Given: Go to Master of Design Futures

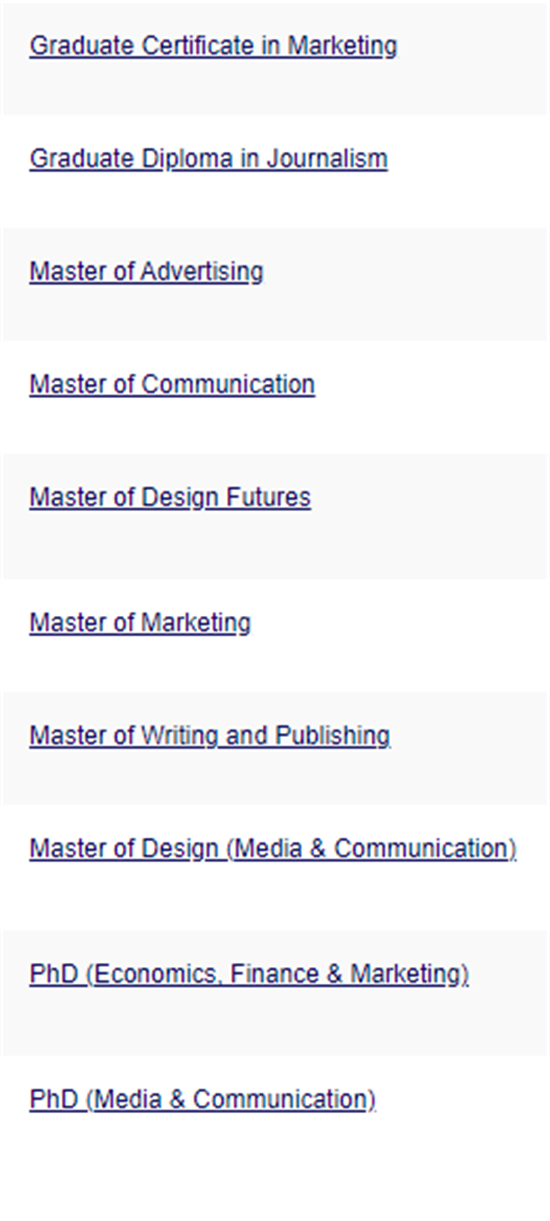Looking at the screenshot, I should pyautogui.click(x=170, y=498).
